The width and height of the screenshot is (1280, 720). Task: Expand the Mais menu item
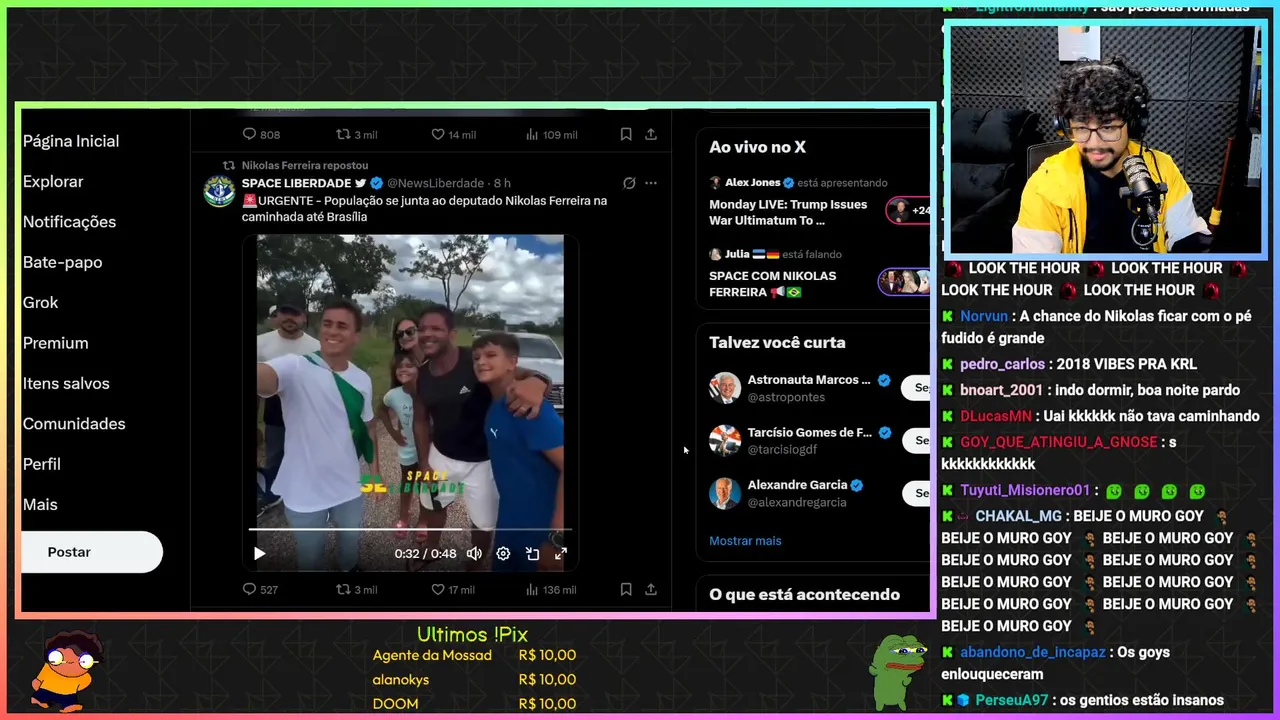pos(40,505)
